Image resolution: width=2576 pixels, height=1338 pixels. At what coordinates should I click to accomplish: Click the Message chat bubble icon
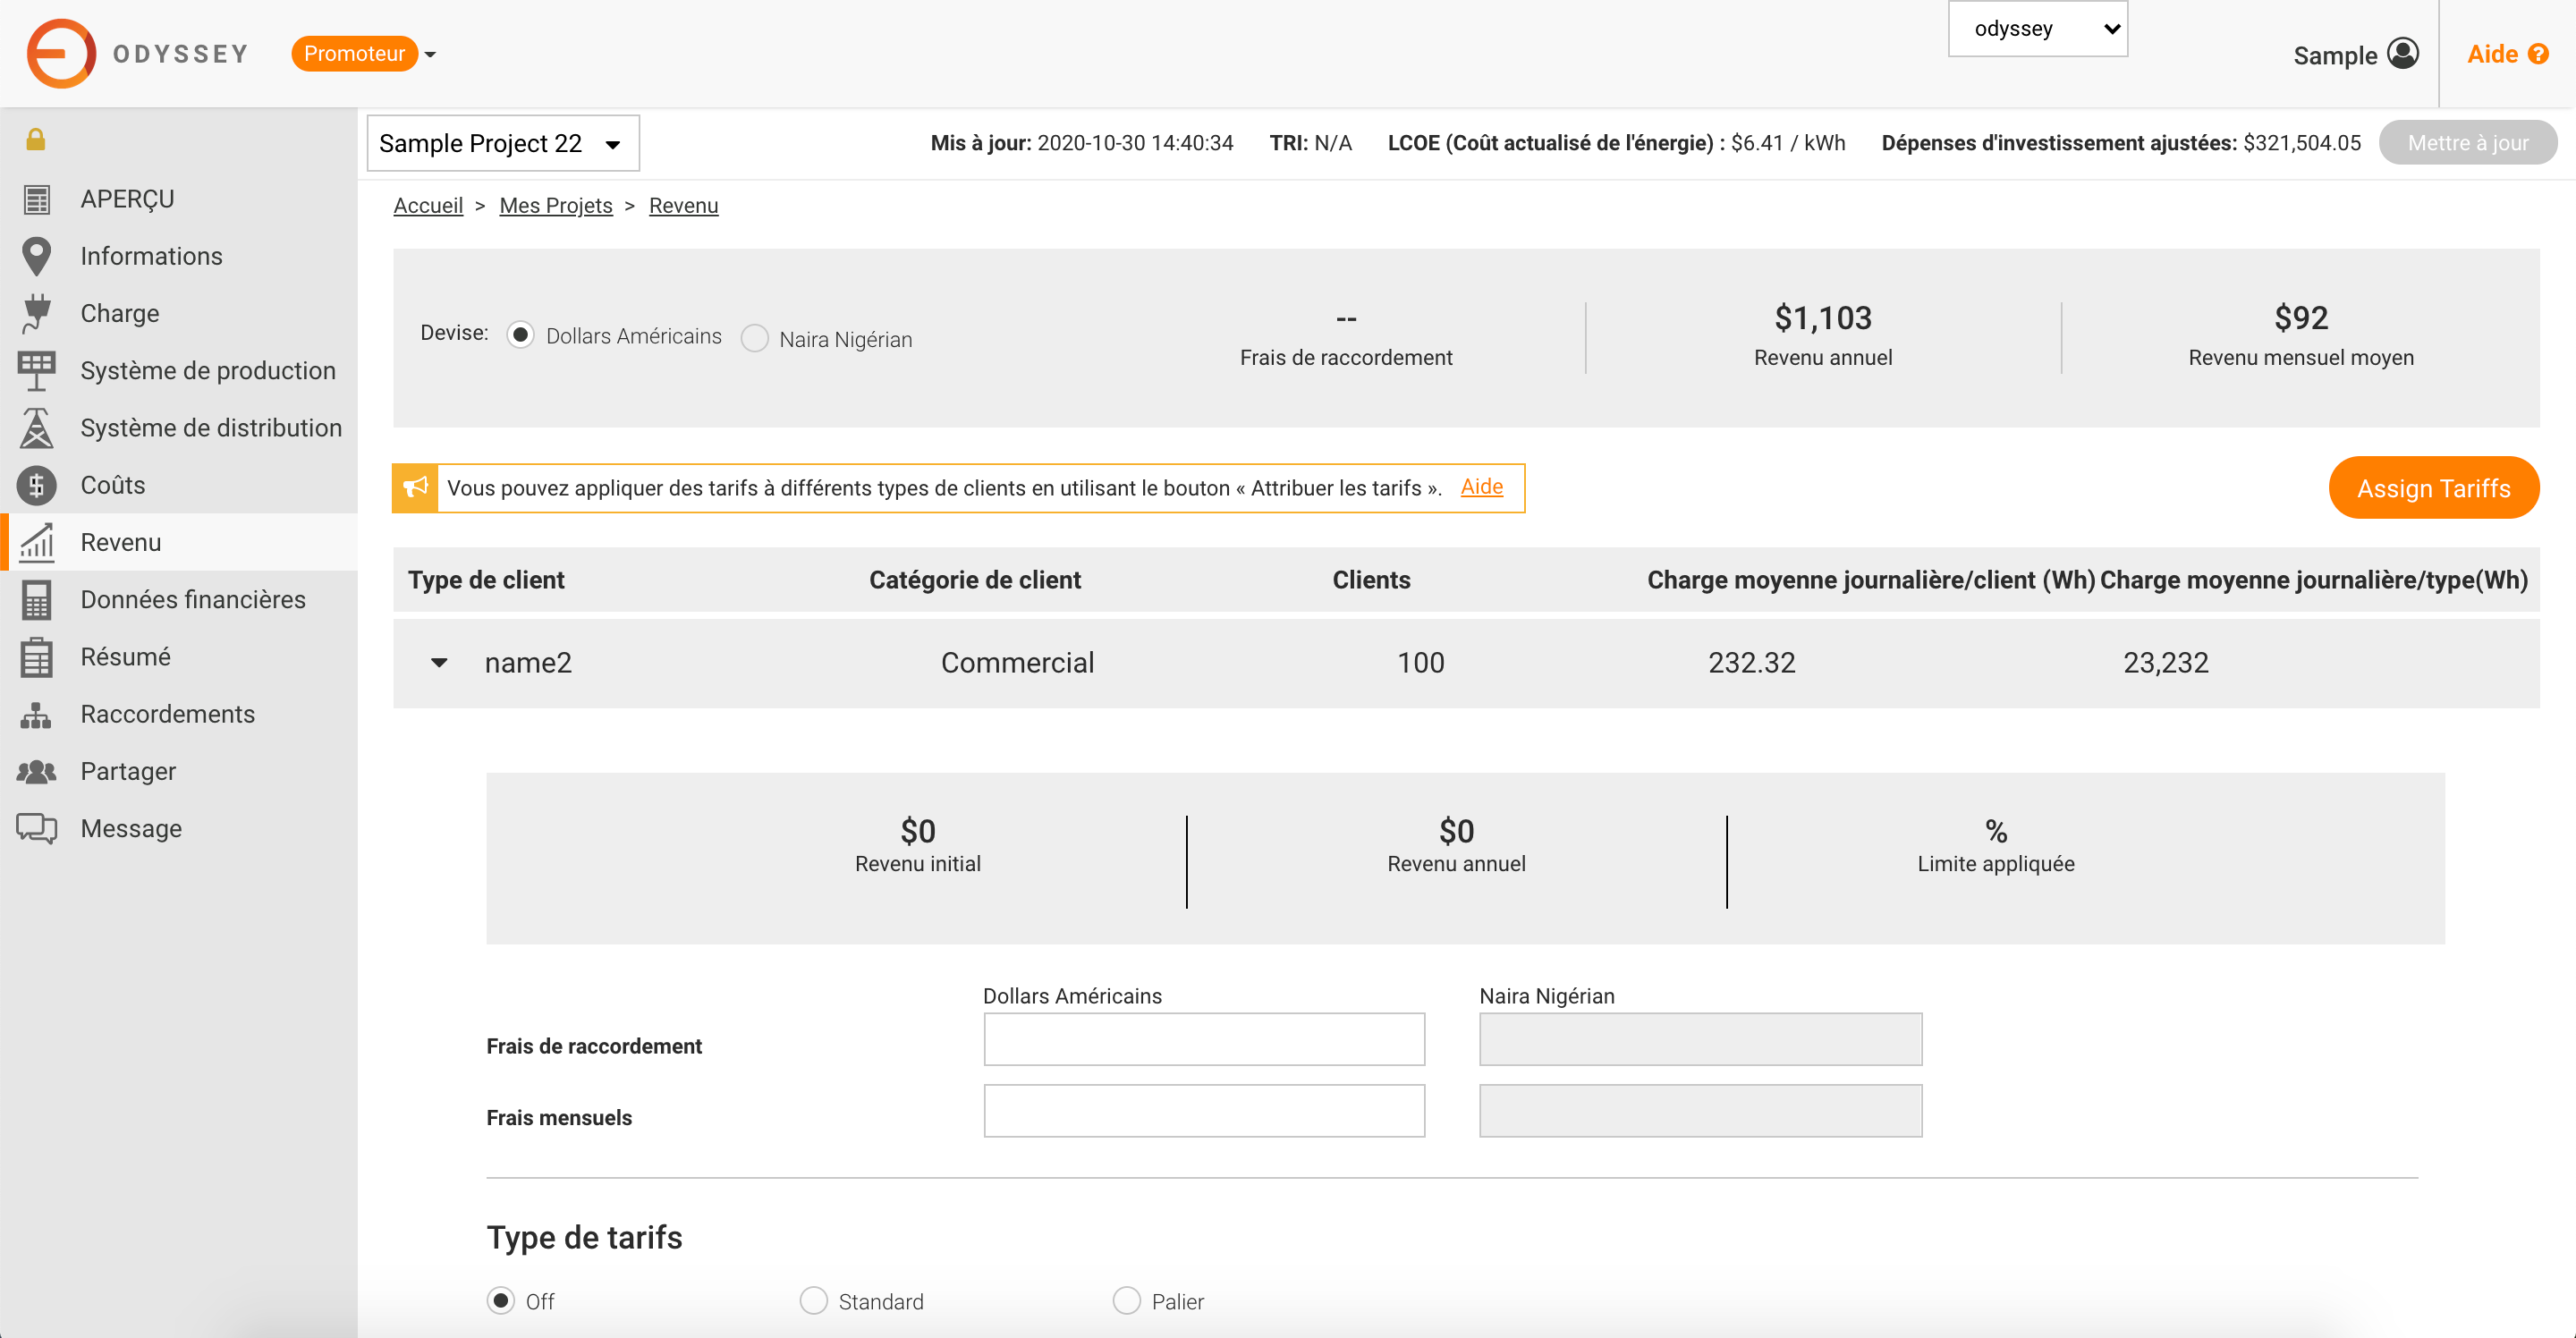pos(36,828)
